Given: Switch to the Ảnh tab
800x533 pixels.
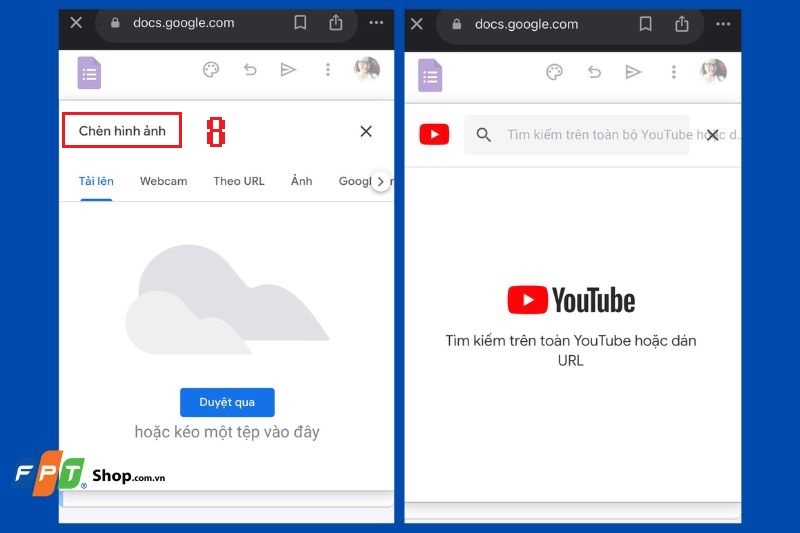Looking at the screenshot, I should [x=302, y=181].
